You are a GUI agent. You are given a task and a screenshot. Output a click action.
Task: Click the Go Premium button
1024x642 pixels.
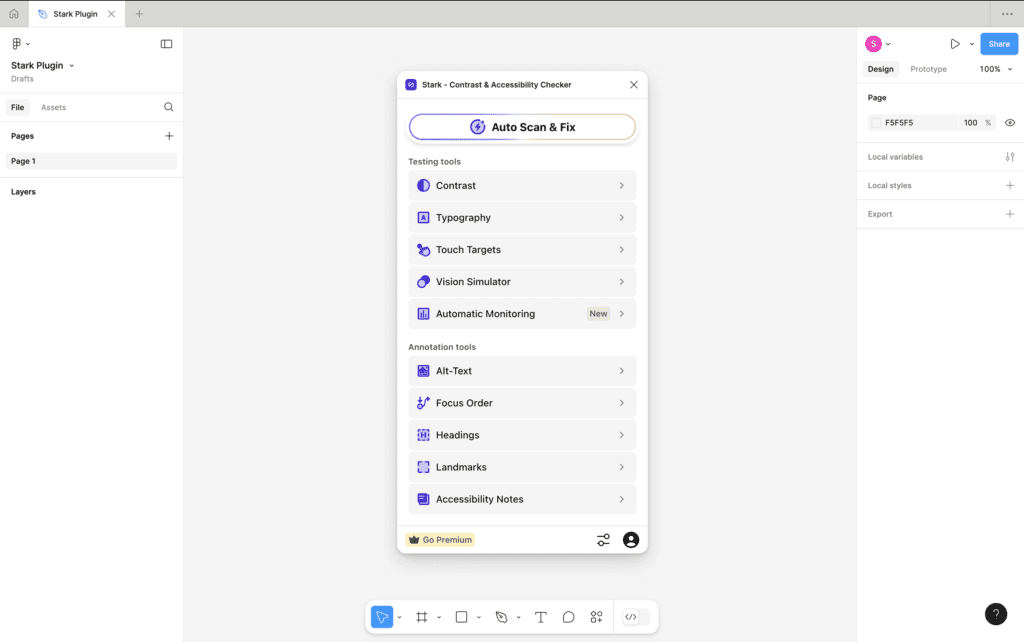[440, 540]
